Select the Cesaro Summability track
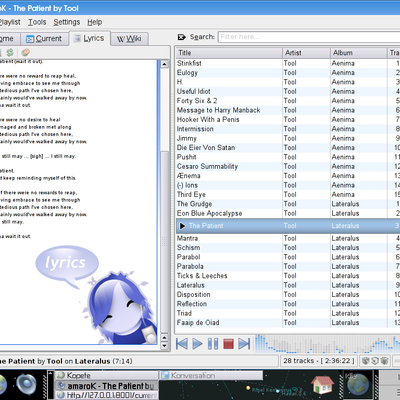Viewport: 400px width, 400px height. (207, 166)
